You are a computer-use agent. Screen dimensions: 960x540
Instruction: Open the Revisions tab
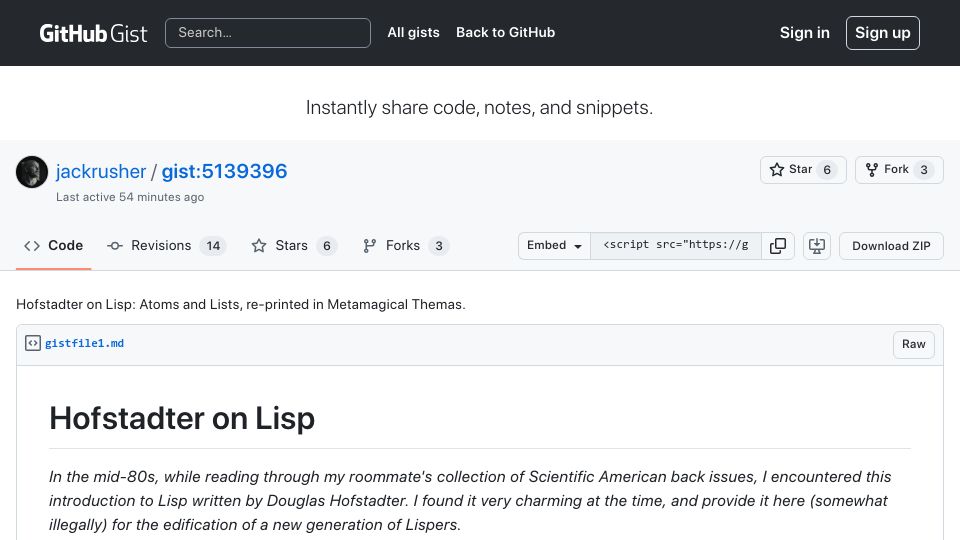click(x=167, y=246)
